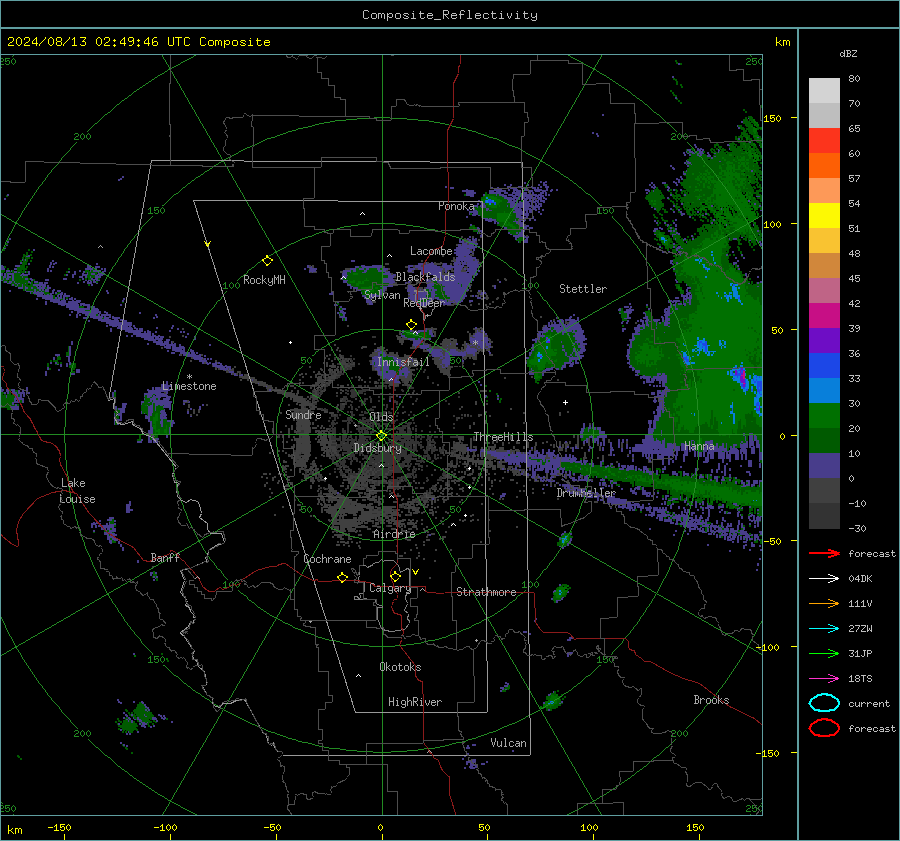Click the Composite_Reflectivity title

click(449, 15)
